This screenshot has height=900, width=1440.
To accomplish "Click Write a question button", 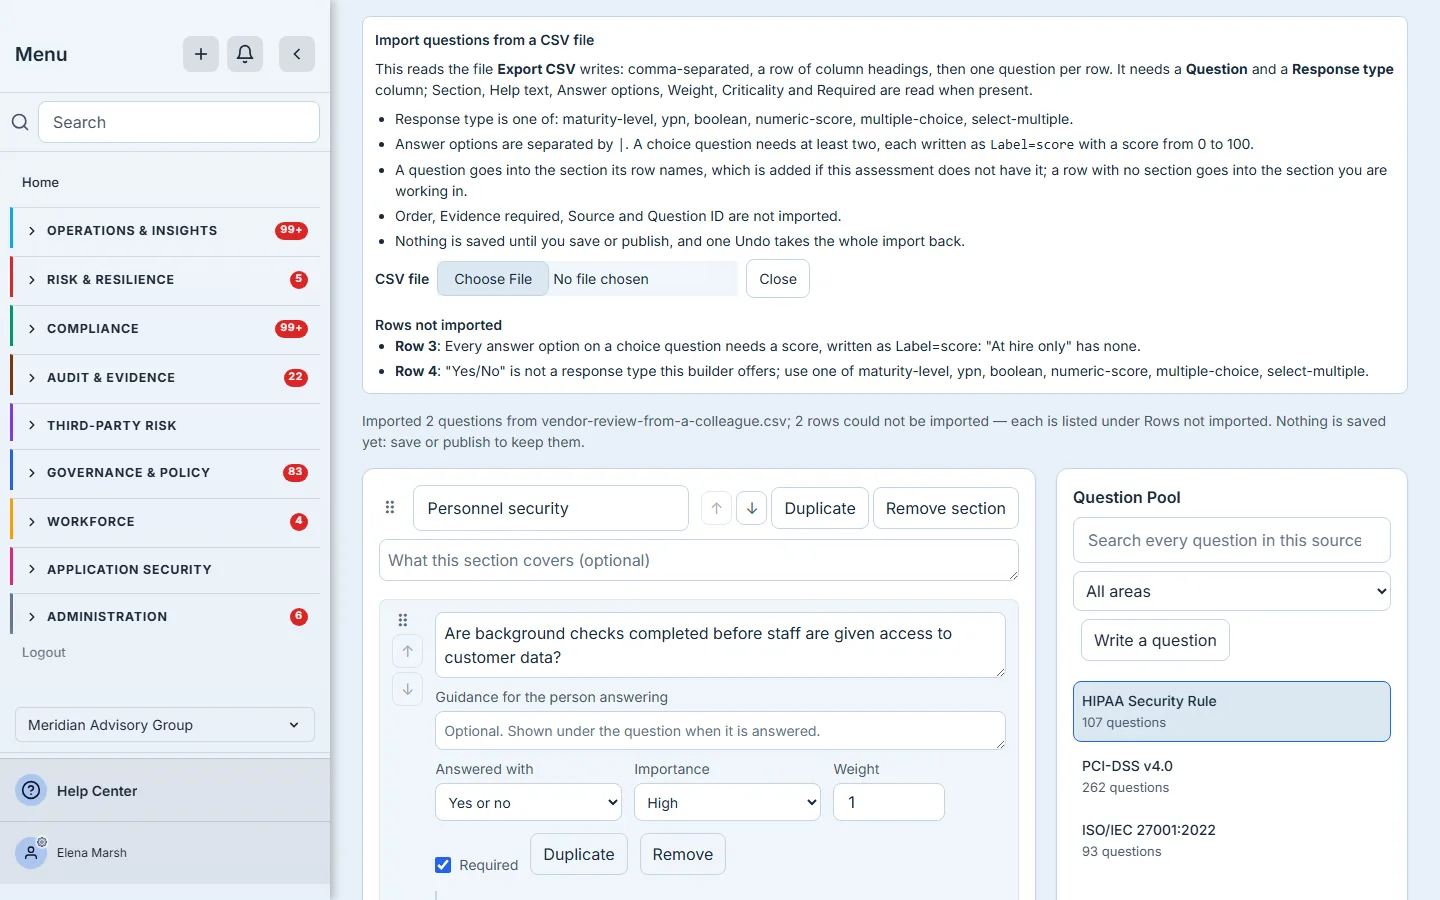I will pos(1155,640).
